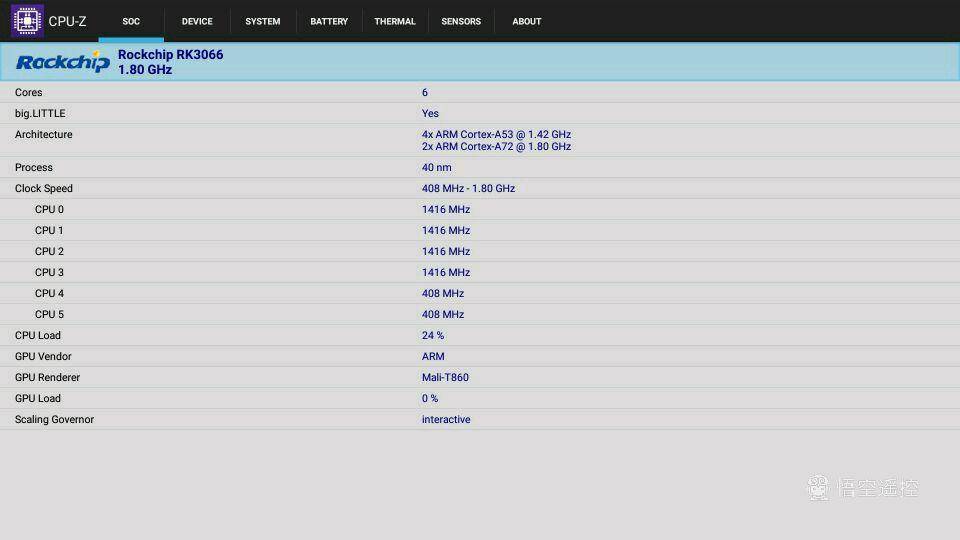The image size is (960, 540).
Task: Select the Process label
Action: [34, 167]
